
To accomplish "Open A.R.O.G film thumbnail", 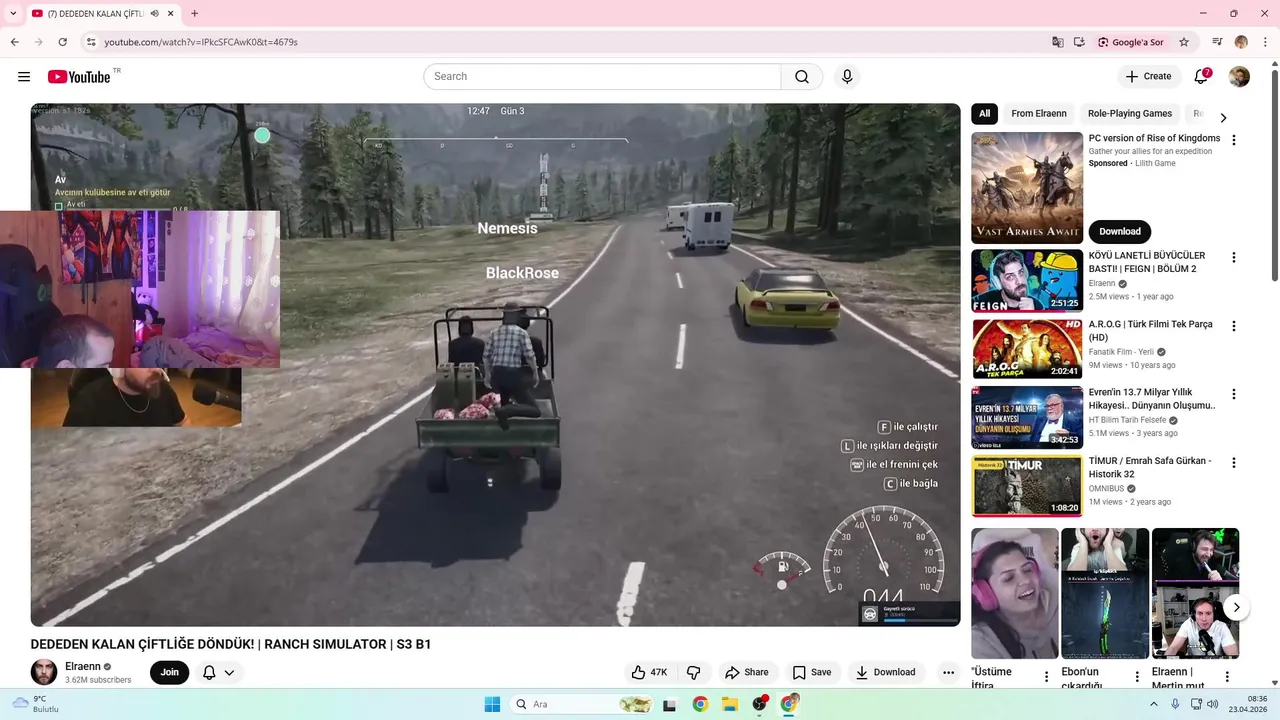I will (x=1027, y=349).
